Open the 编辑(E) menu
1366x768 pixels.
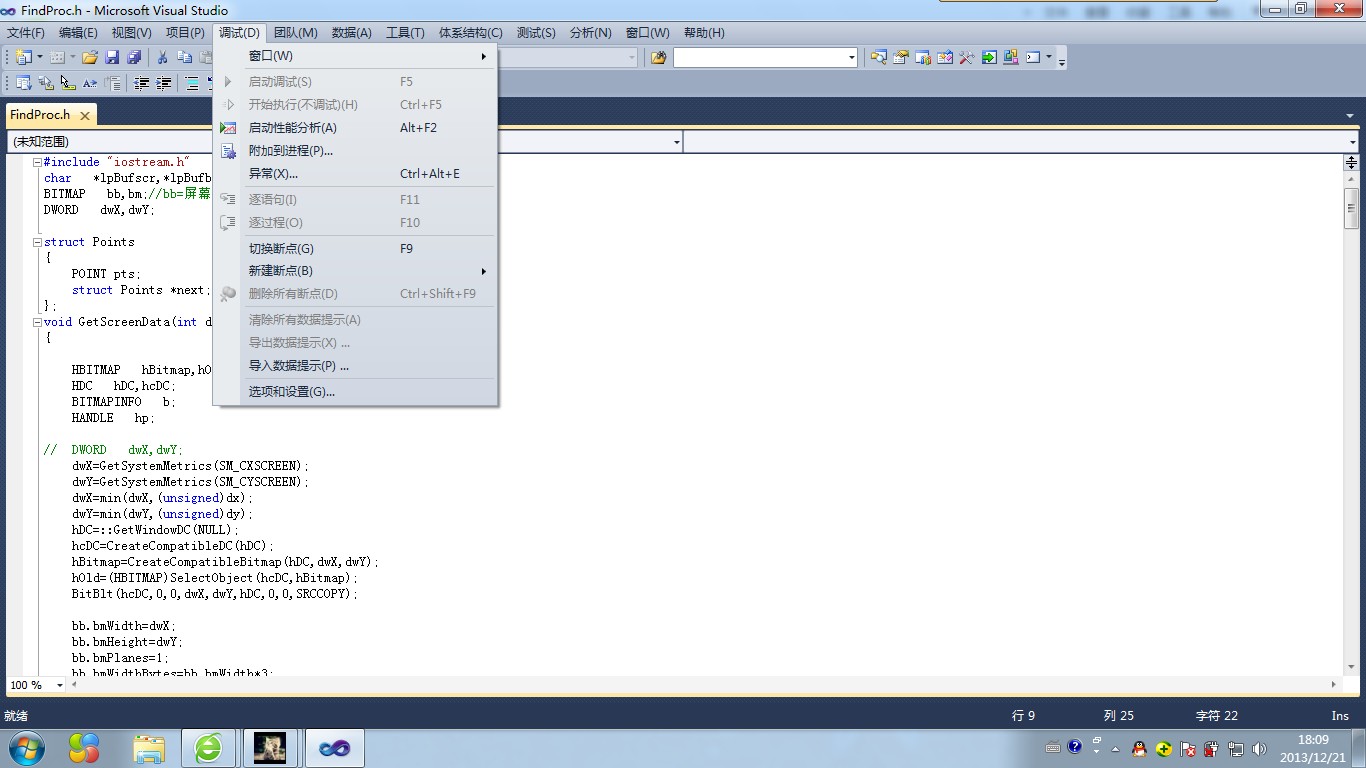pos(78,33)
